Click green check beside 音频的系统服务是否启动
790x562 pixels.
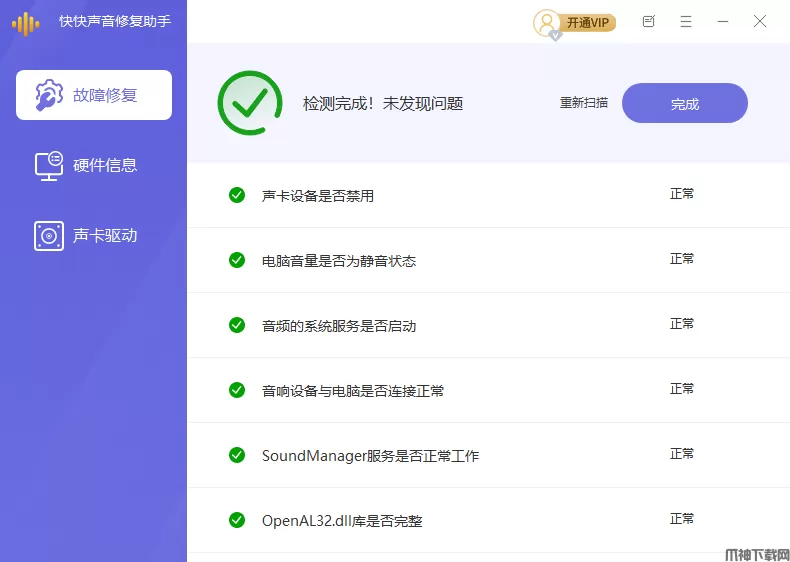(x=237, y=325)
